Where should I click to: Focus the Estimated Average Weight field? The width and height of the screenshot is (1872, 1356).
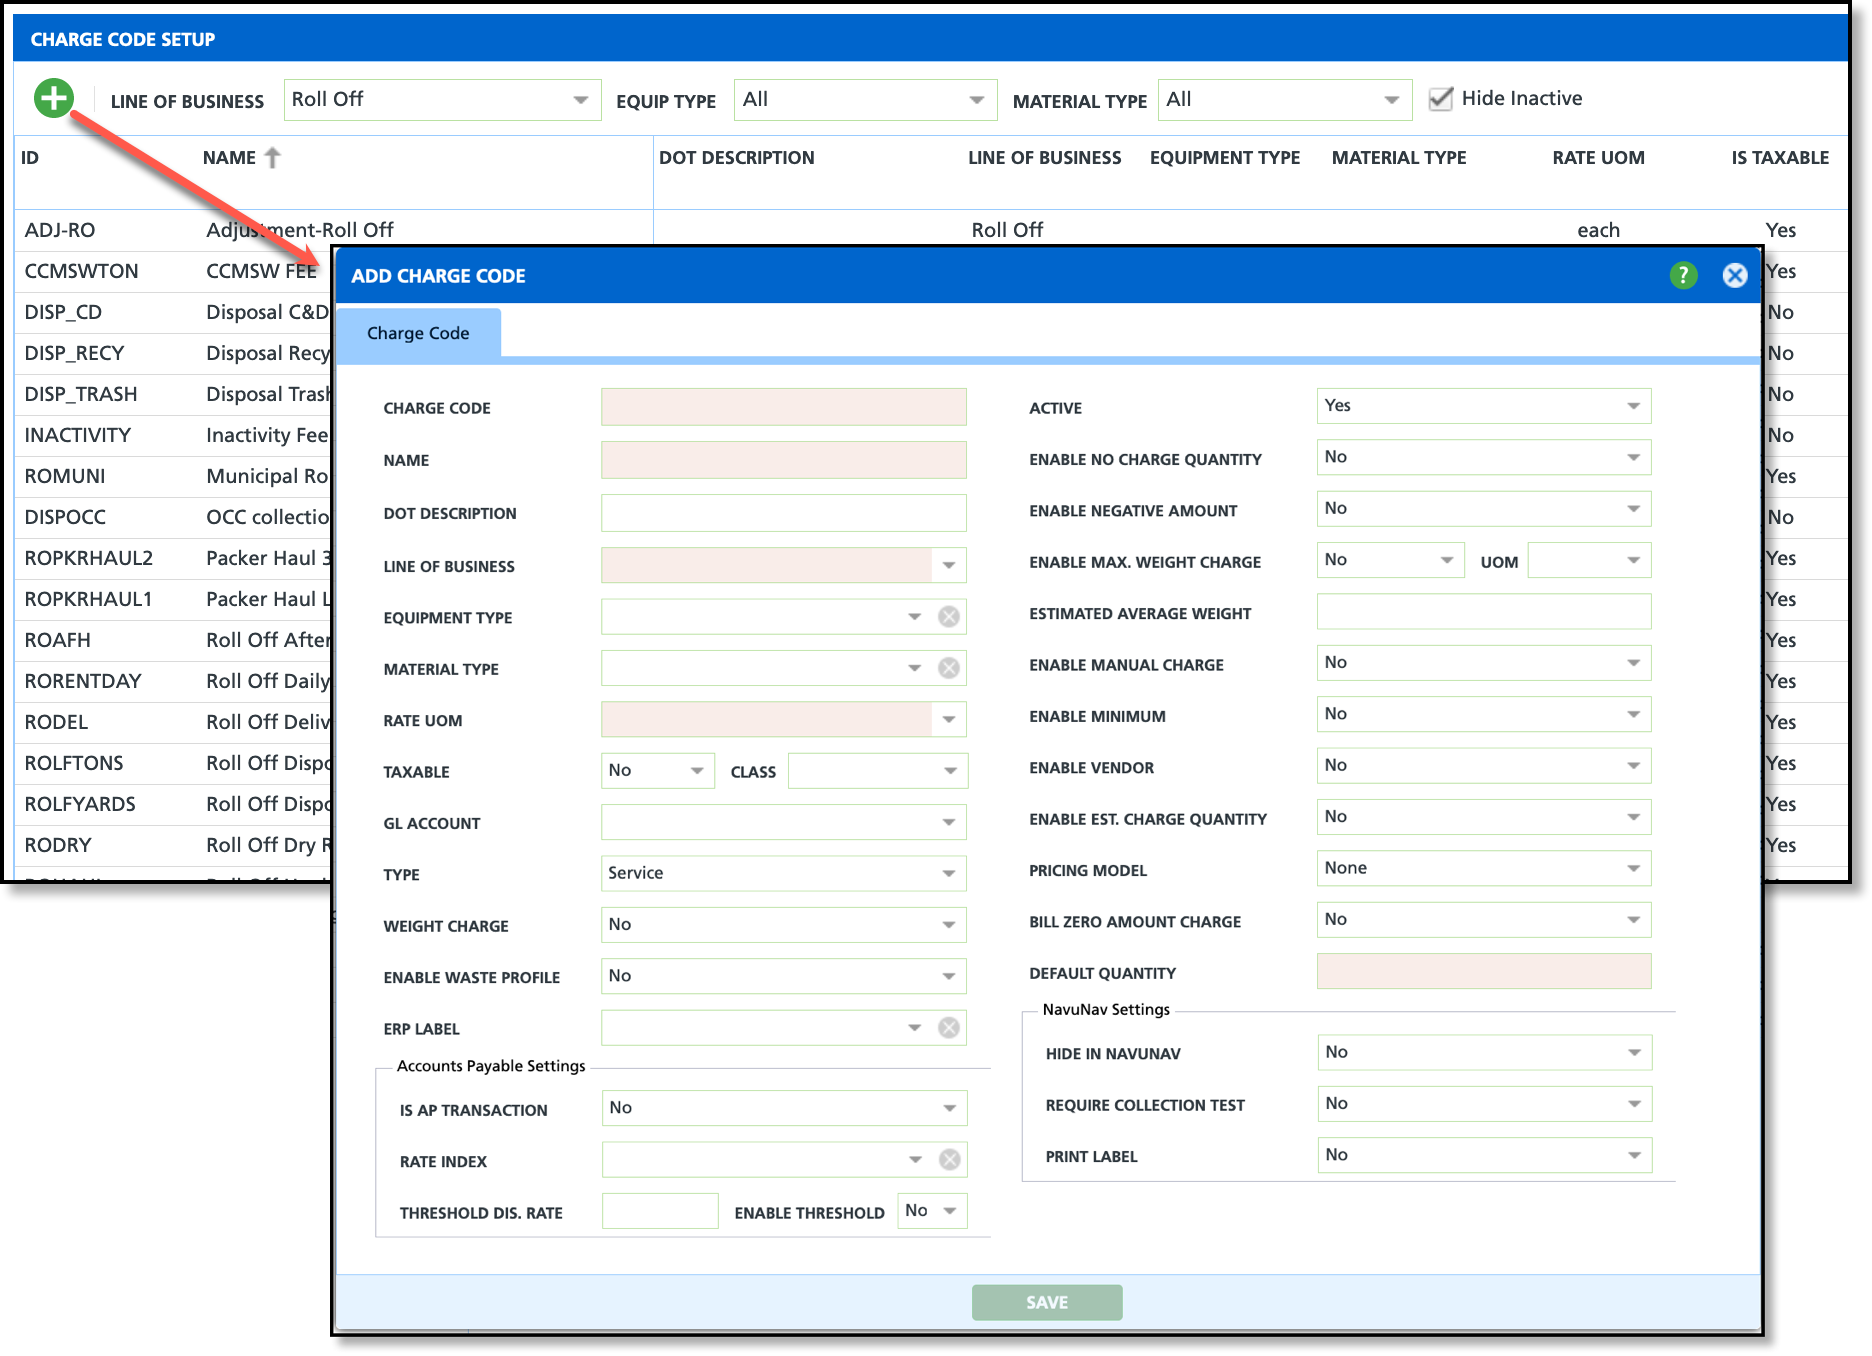click(x=1484, y=612)
